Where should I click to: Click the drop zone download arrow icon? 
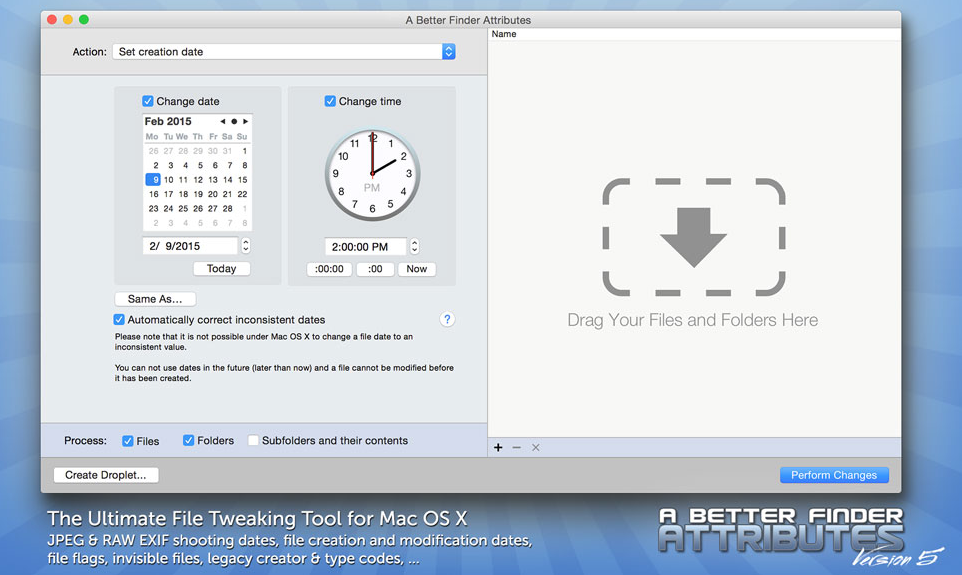pos(694,237)
